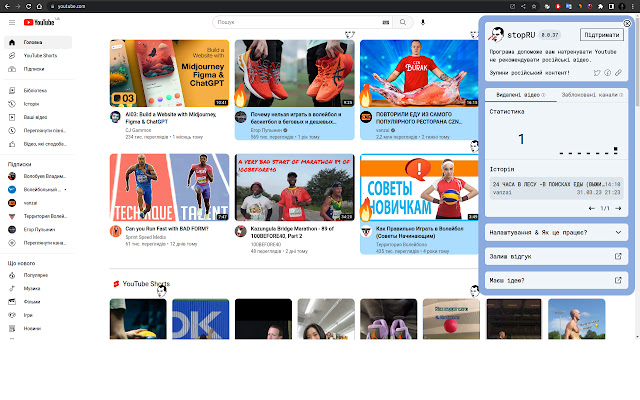The image size is (640, 400).
Task: Open CZN Burak meat video thumbnail
Action: 419,73
